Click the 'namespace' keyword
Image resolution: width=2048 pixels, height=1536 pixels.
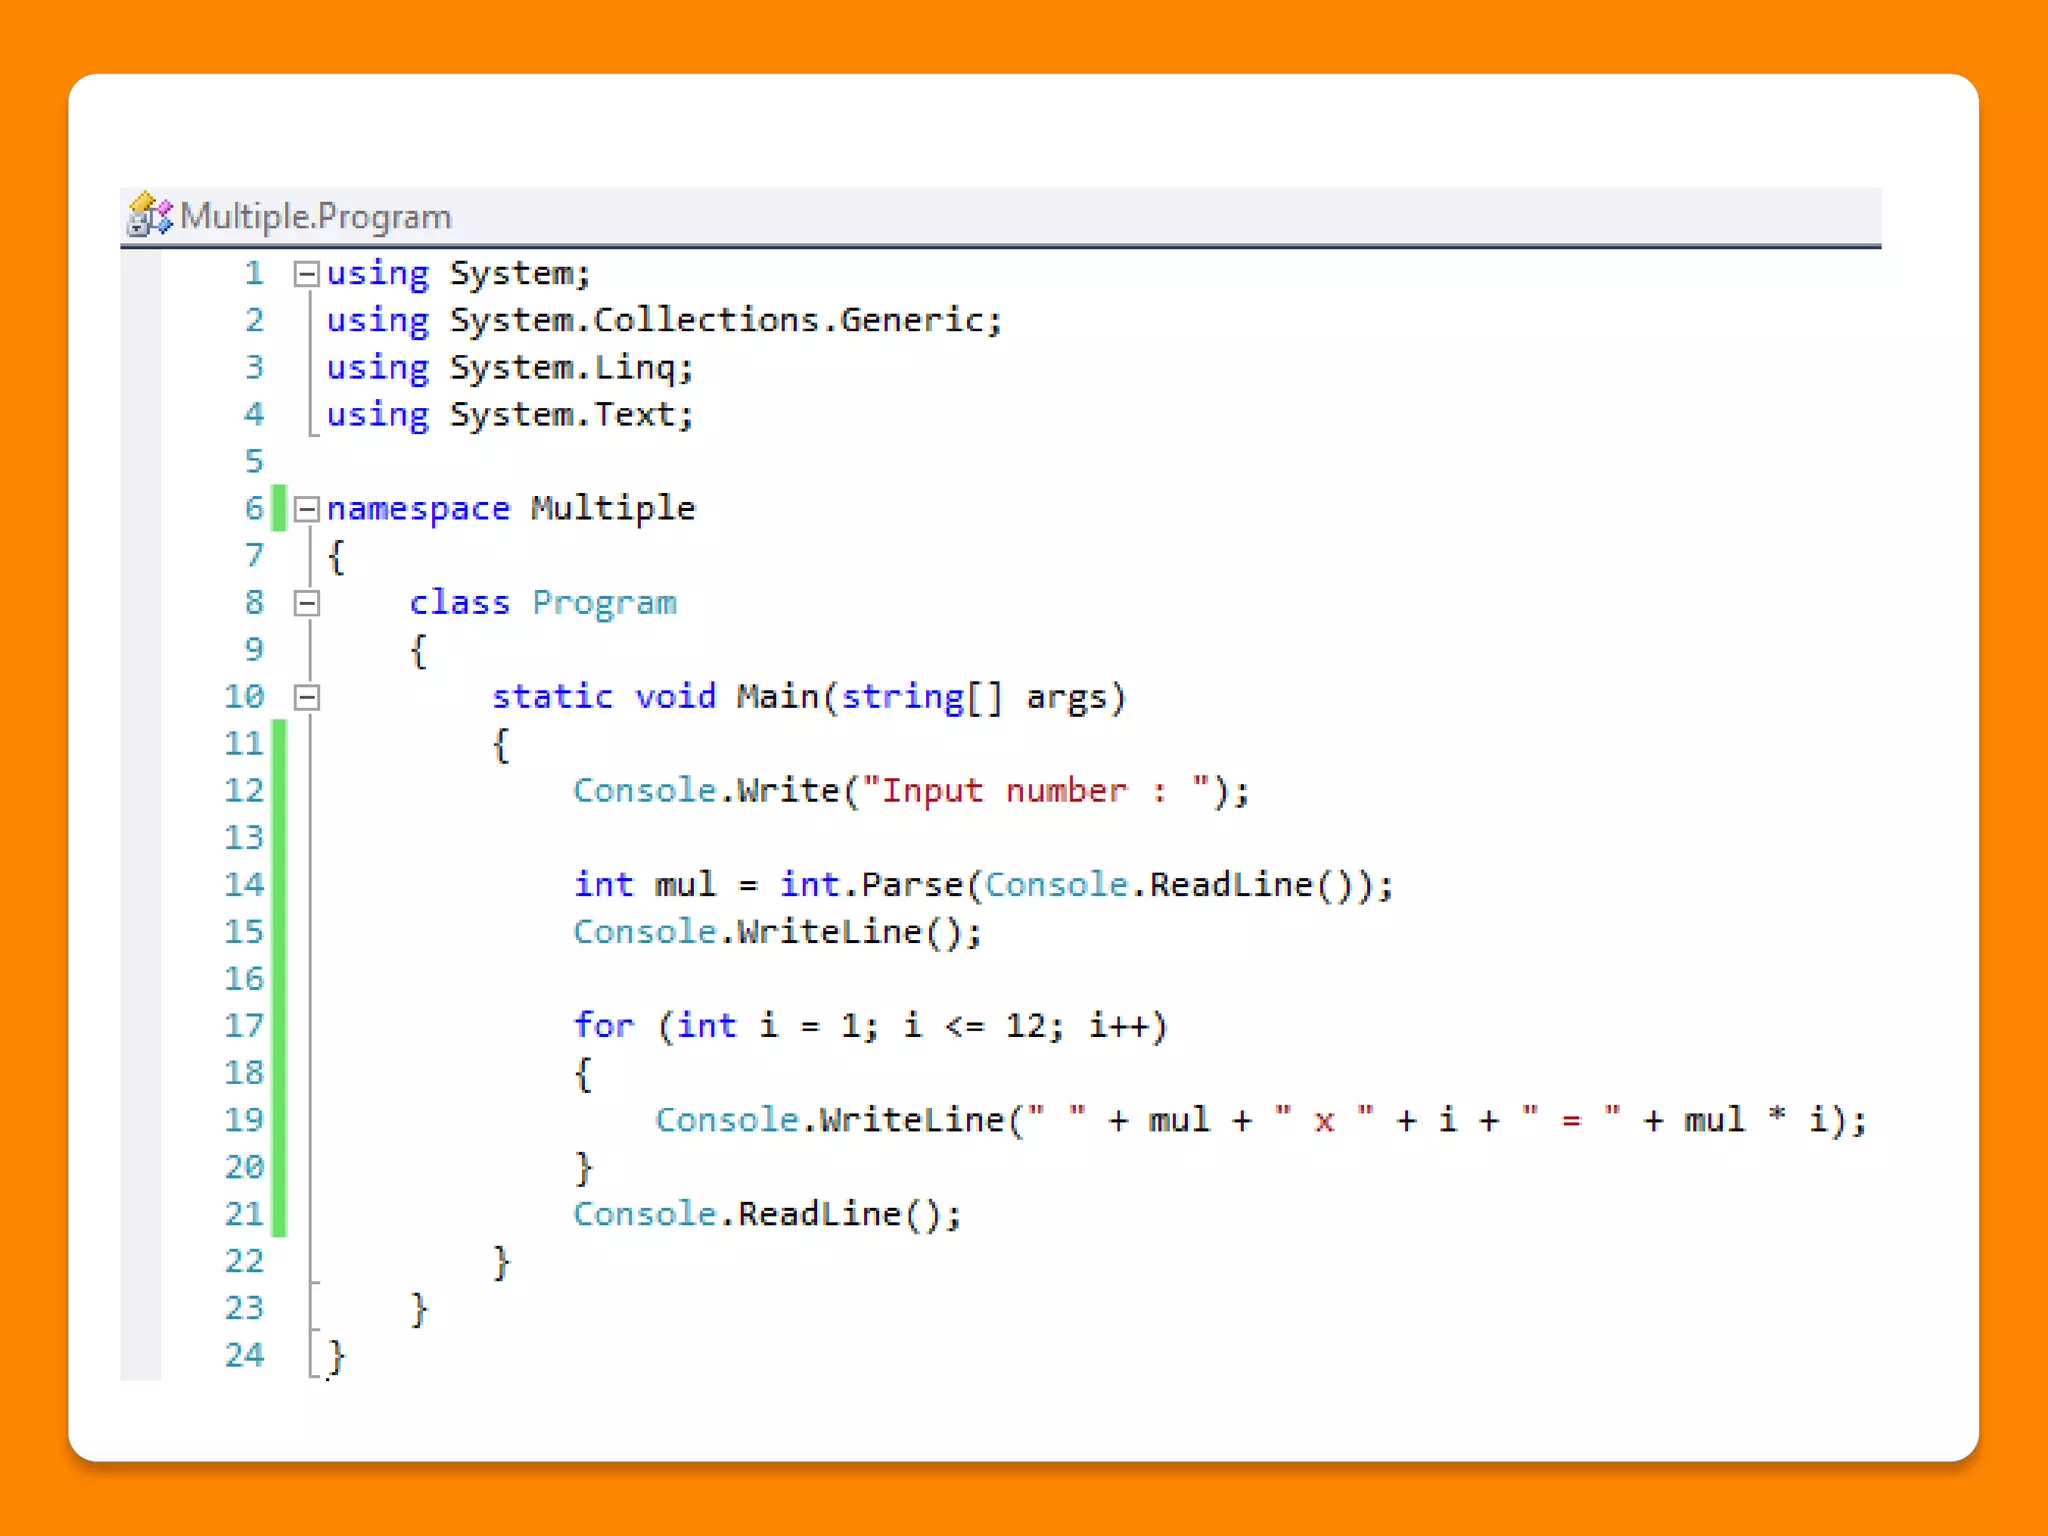coord(418,510)
